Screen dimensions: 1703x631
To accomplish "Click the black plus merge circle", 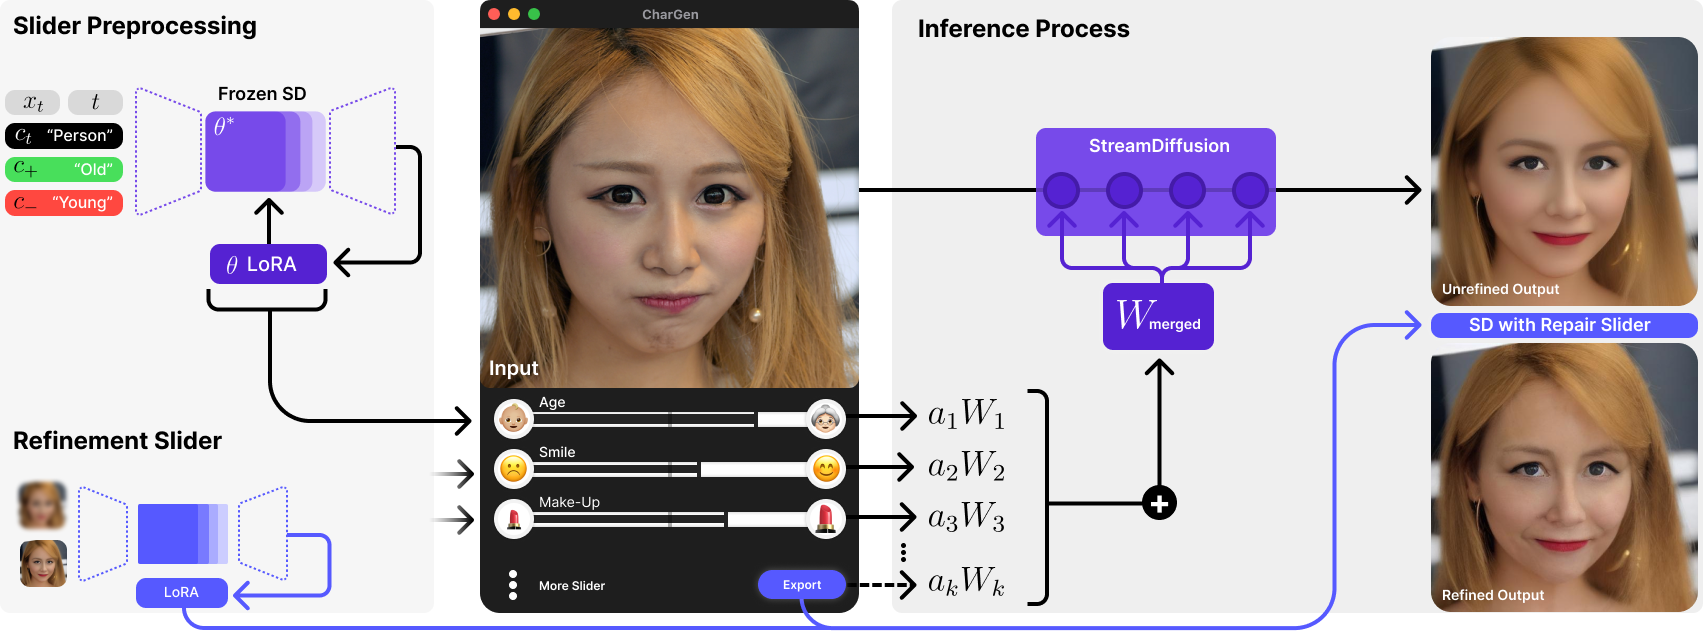I will (1159, 503).
